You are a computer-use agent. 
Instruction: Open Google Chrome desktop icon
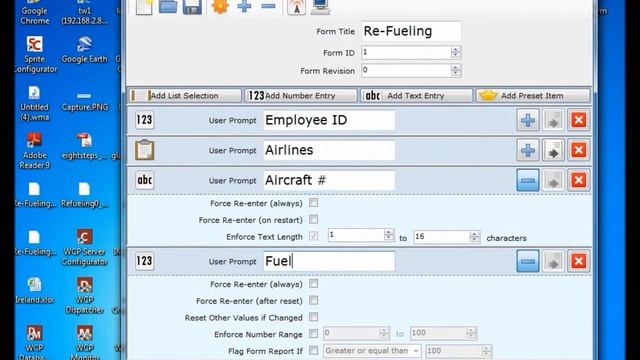coord(35,12)
